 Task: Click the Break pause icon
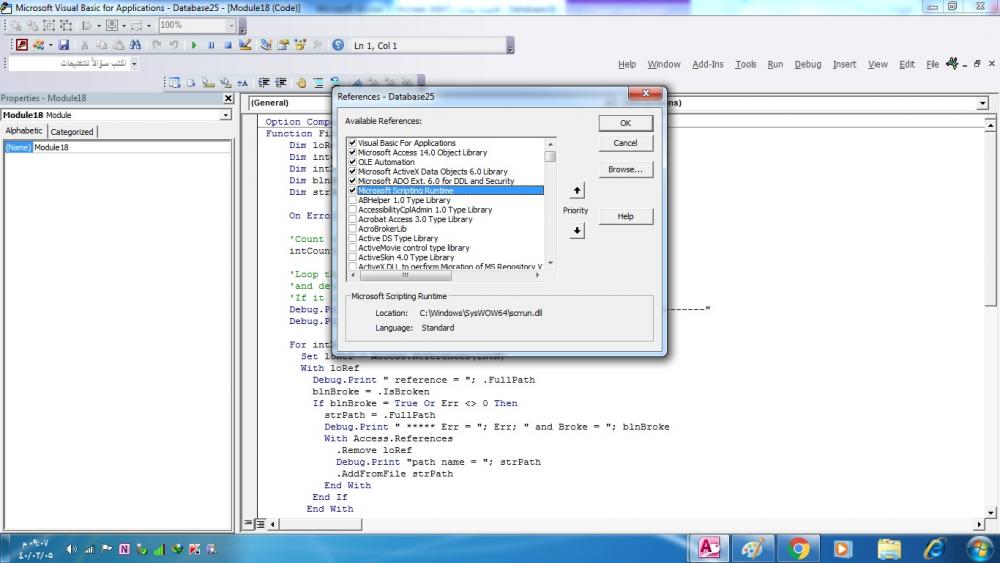211,45
